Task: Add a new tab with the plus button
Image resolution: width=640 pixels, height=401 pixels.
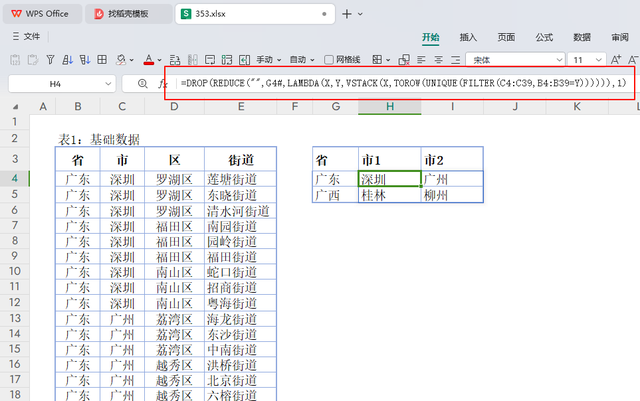Action: (347, 14)
